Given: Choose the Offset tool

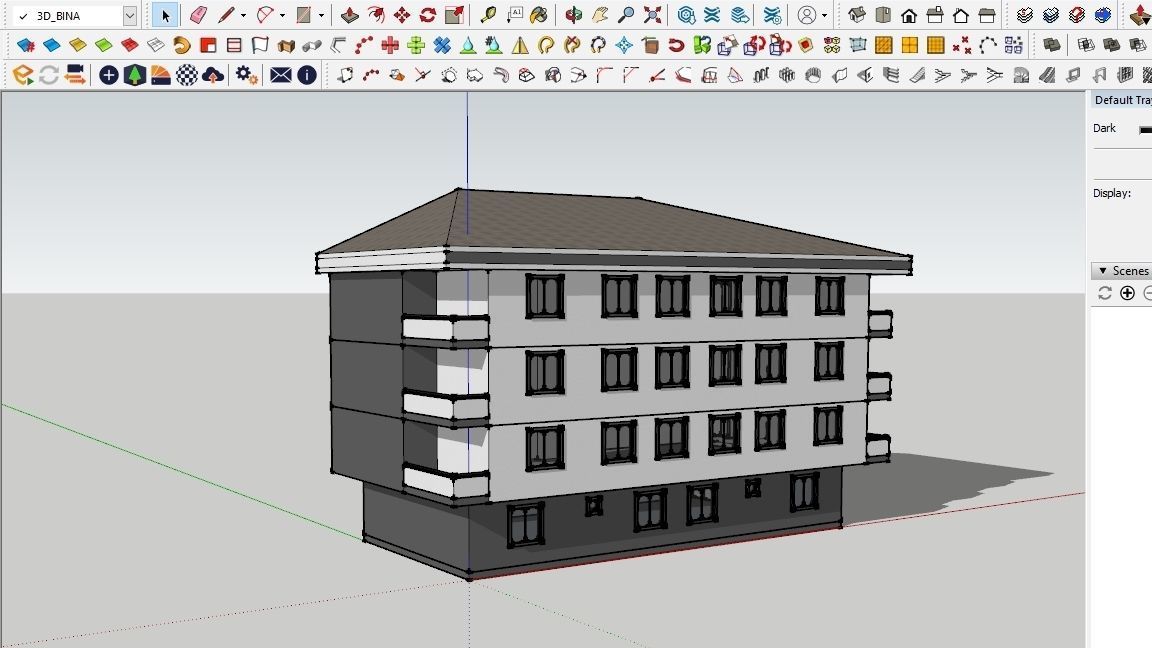Looking at the screenshot, I should tap(376, 15).
